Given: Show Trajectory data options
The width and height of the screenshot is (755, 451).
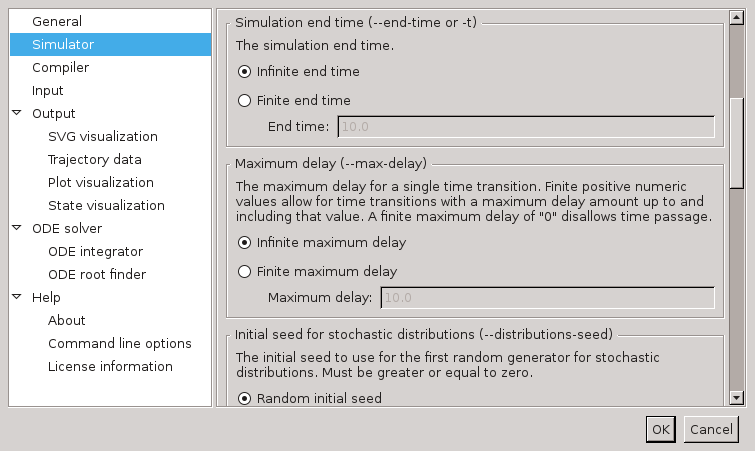Looking at the screenshot, I should point(95,159).
